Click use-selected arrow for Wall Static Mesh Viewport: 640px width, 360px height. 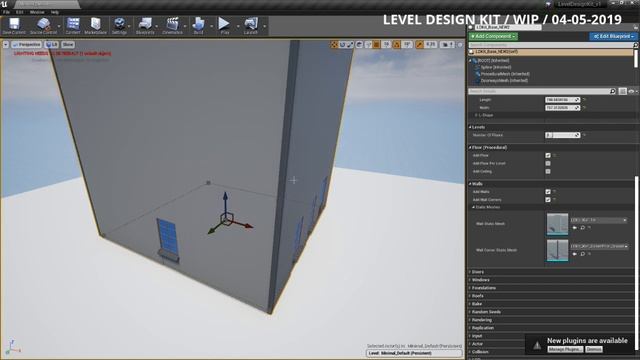tap(575, 228)
